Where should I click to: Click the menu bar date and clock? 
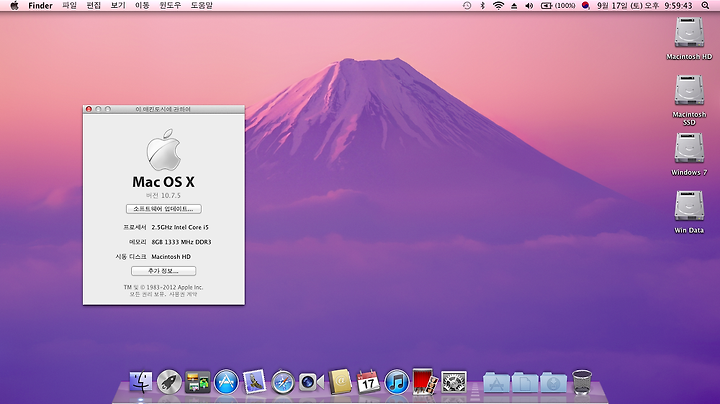(x=644, y=6)
